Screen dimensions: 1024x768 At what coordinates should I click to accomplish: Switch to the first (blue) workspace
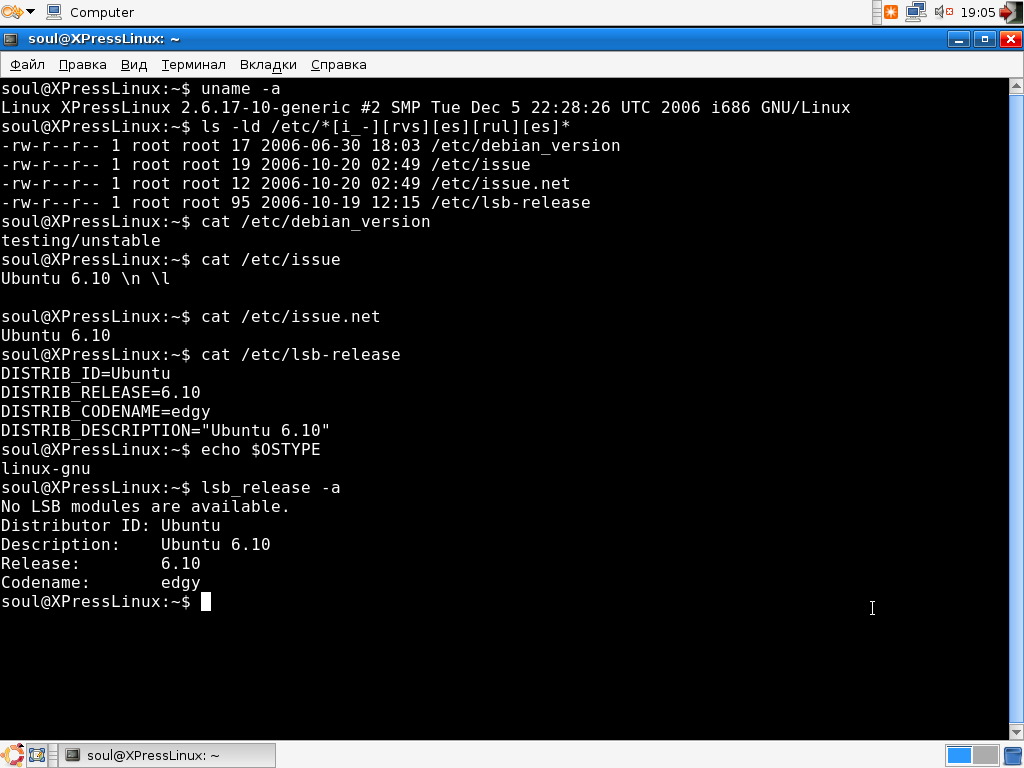pos(959,756)
